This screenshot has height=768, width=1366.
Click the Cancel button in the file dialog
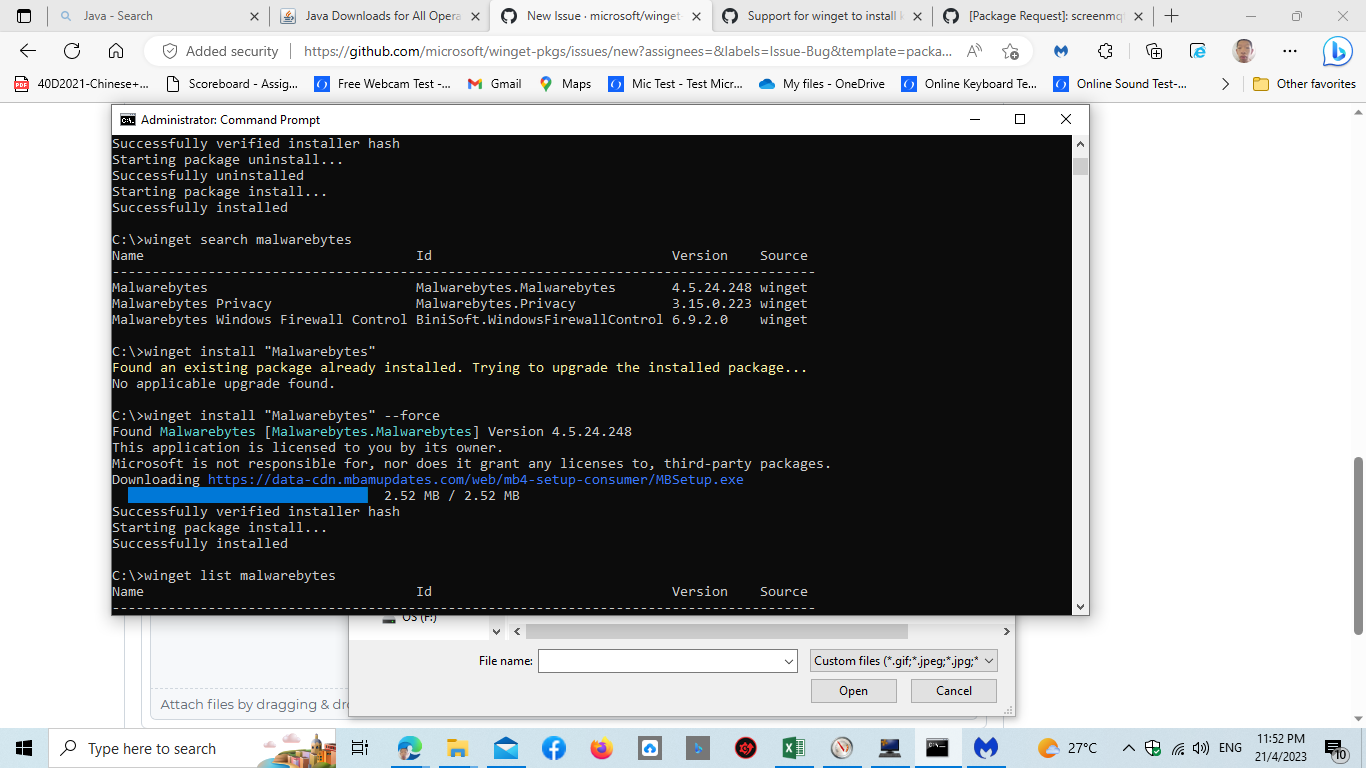pos(952,690)
